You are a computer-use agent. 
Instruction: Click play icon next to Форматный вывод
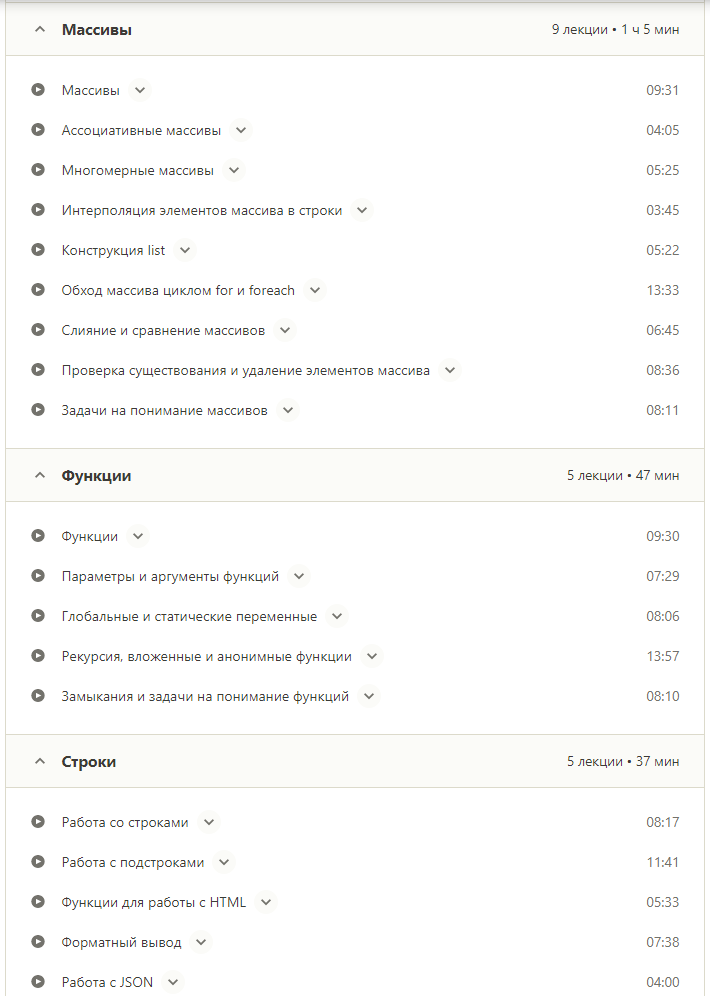tap(38, 942)
